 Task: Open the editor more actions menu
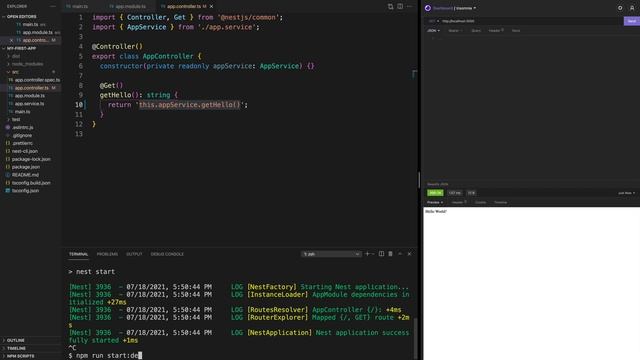(x=409, y=7)
